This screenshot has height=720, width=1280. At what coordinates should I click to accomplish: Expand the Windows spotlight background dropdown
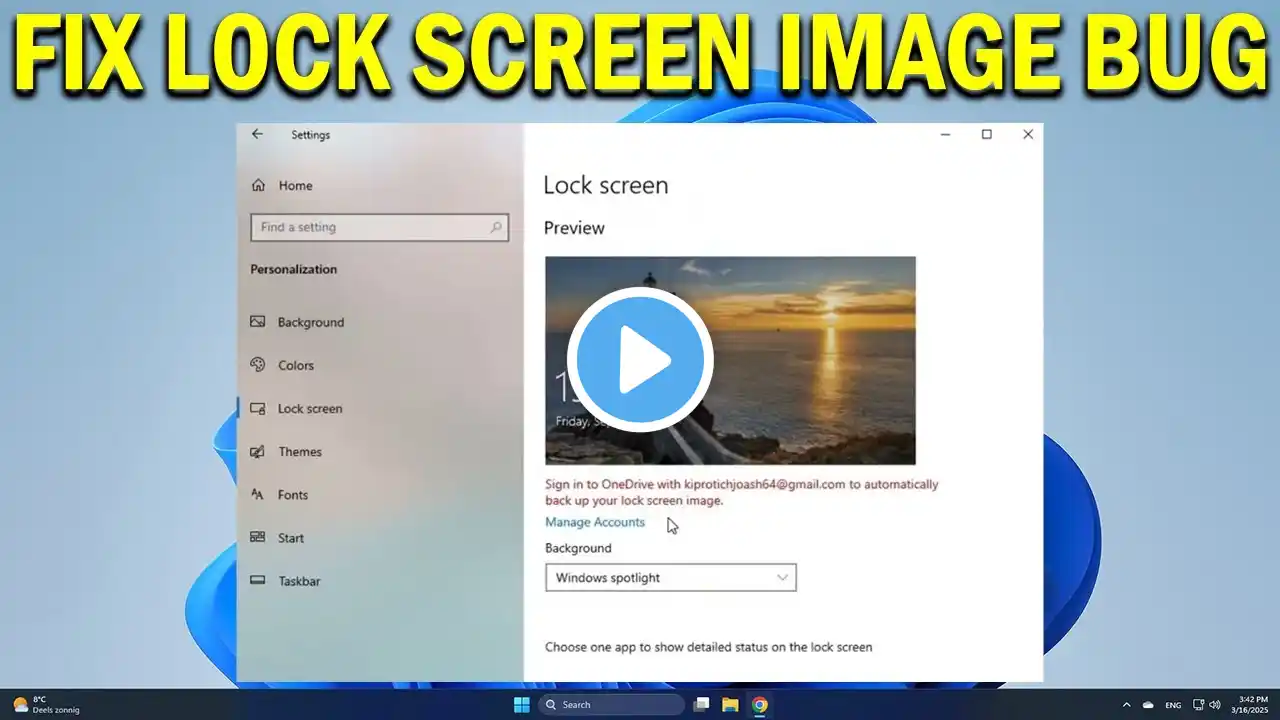point(670,578)
